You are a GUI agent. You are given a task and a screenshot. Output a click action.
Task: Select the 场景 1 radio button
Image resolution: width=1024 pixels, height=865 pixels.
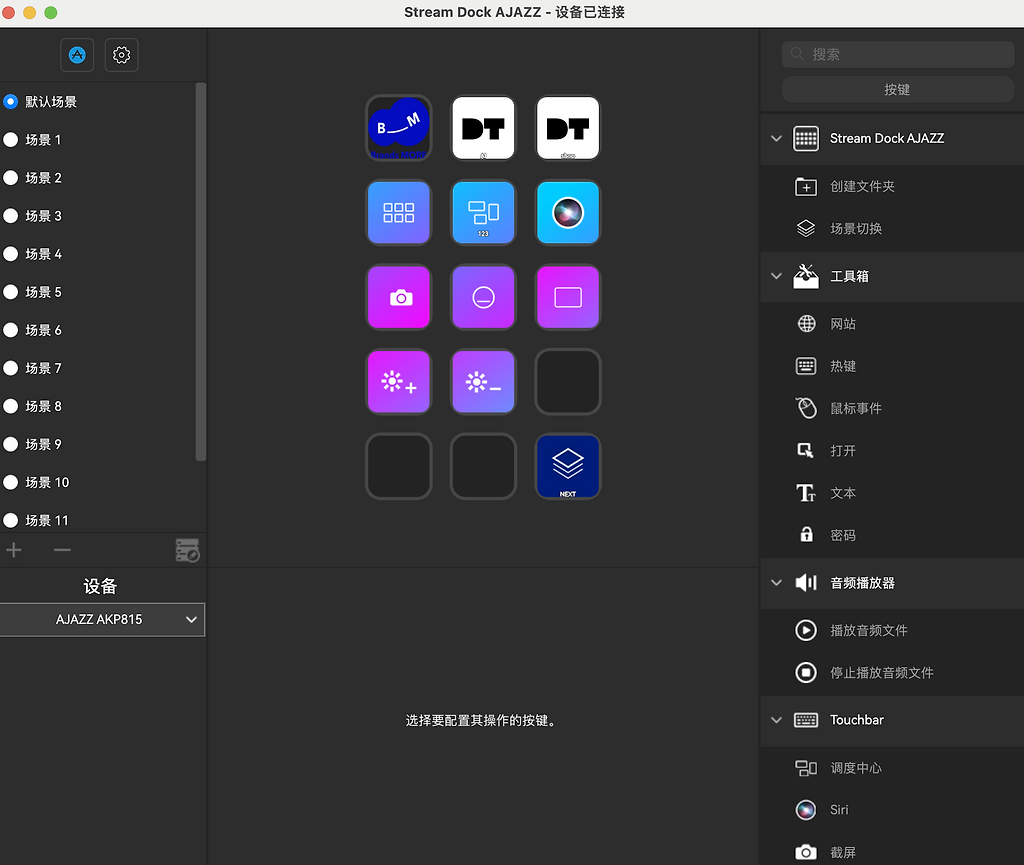tap(10, 140)
